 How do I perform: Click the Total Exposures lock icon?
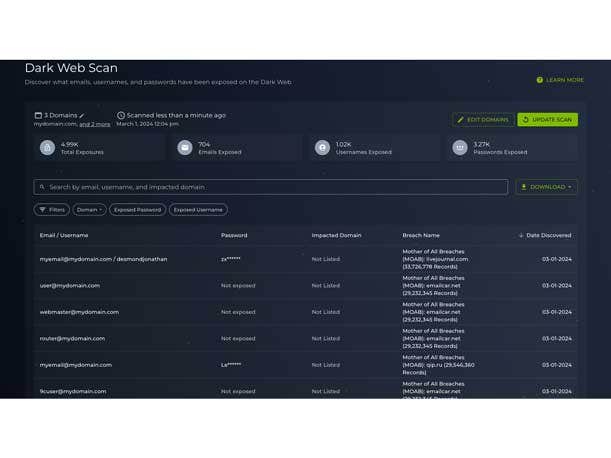[46, 148]
